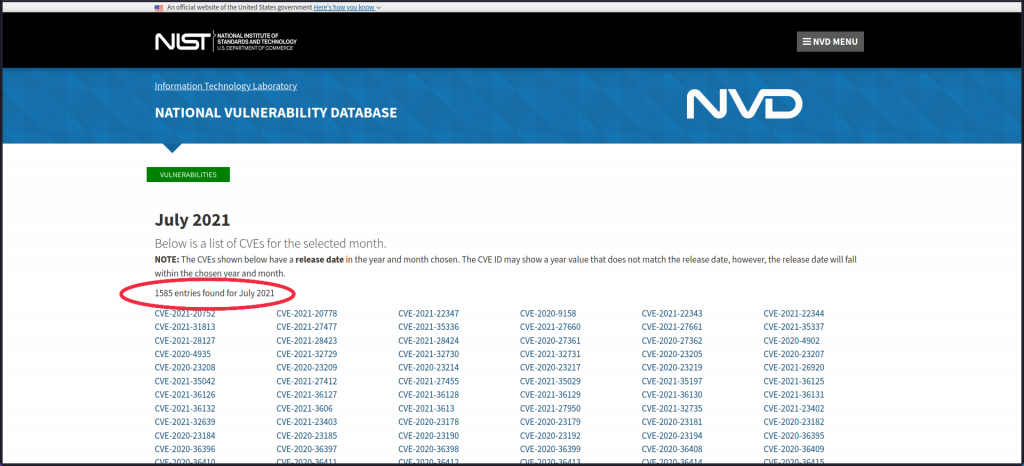Open the CVE-2020-9158 entry
The width and height of the screenshot is (1024, 466).
[x=547, y=313]
